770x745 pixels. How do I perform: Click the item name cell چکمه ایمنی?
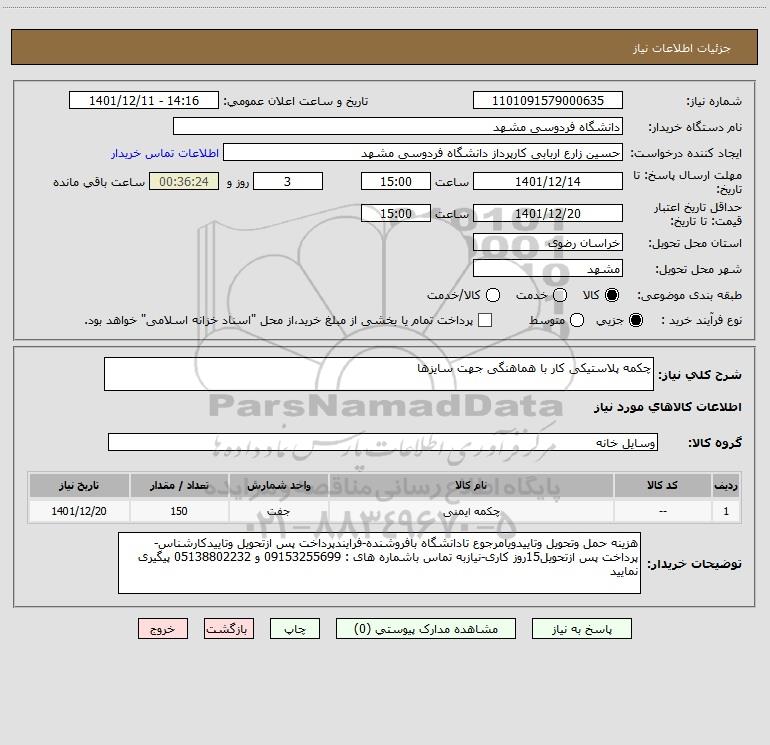[471, 512]
